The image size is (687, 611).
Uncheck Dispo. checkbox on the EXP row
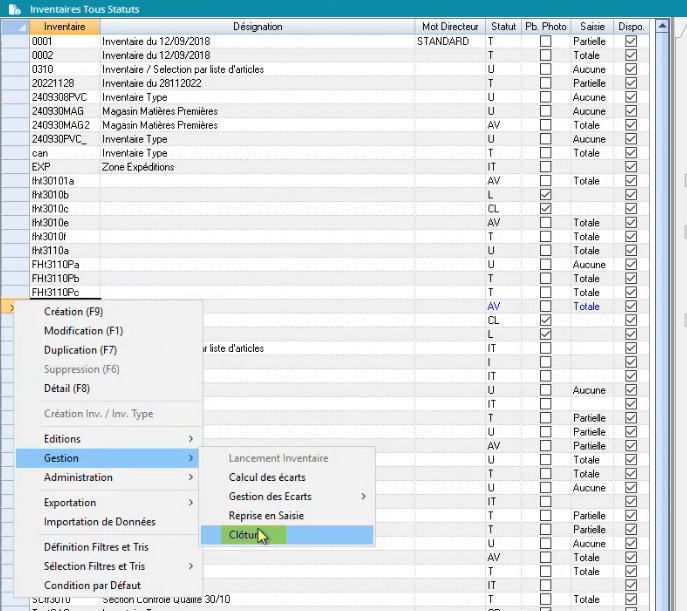pyautogui.click(x=631, y=167)
